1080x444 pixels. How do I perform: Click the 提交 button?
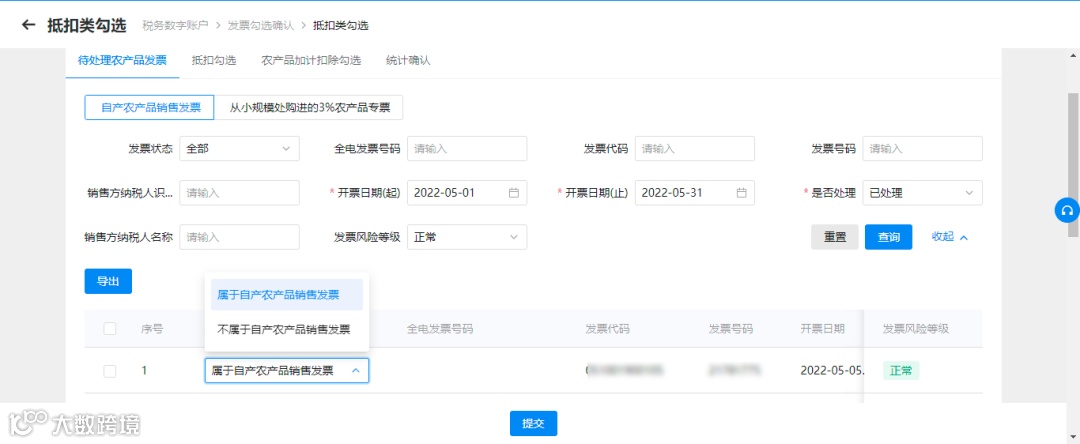pyautogui.click(x=533, y=423)
